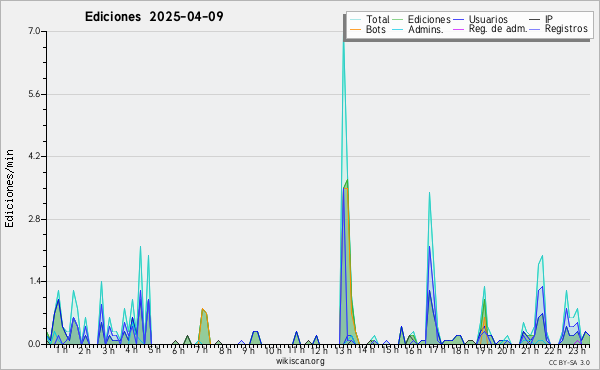This screenshot has width=600, height=370.
Task: Click the y-axis value 5.6
Action: [x=34, y=94]
